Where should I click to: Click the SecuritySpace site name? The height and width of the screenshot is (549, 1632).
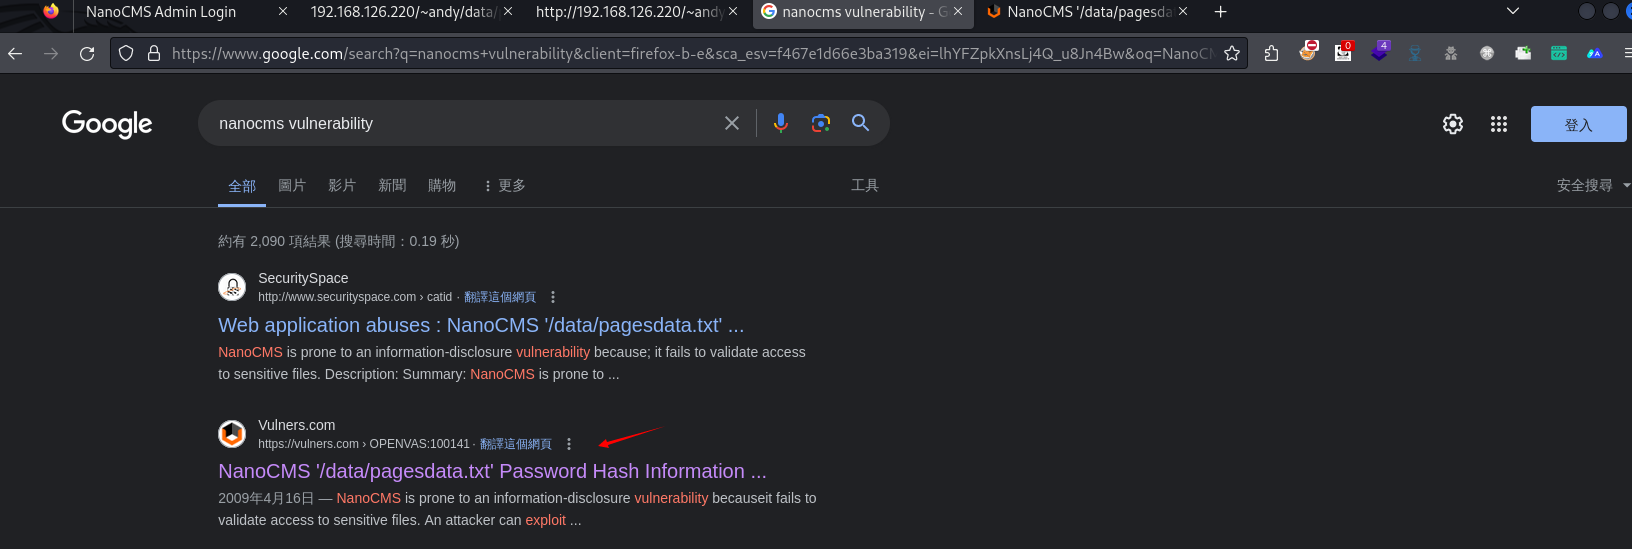303,278
